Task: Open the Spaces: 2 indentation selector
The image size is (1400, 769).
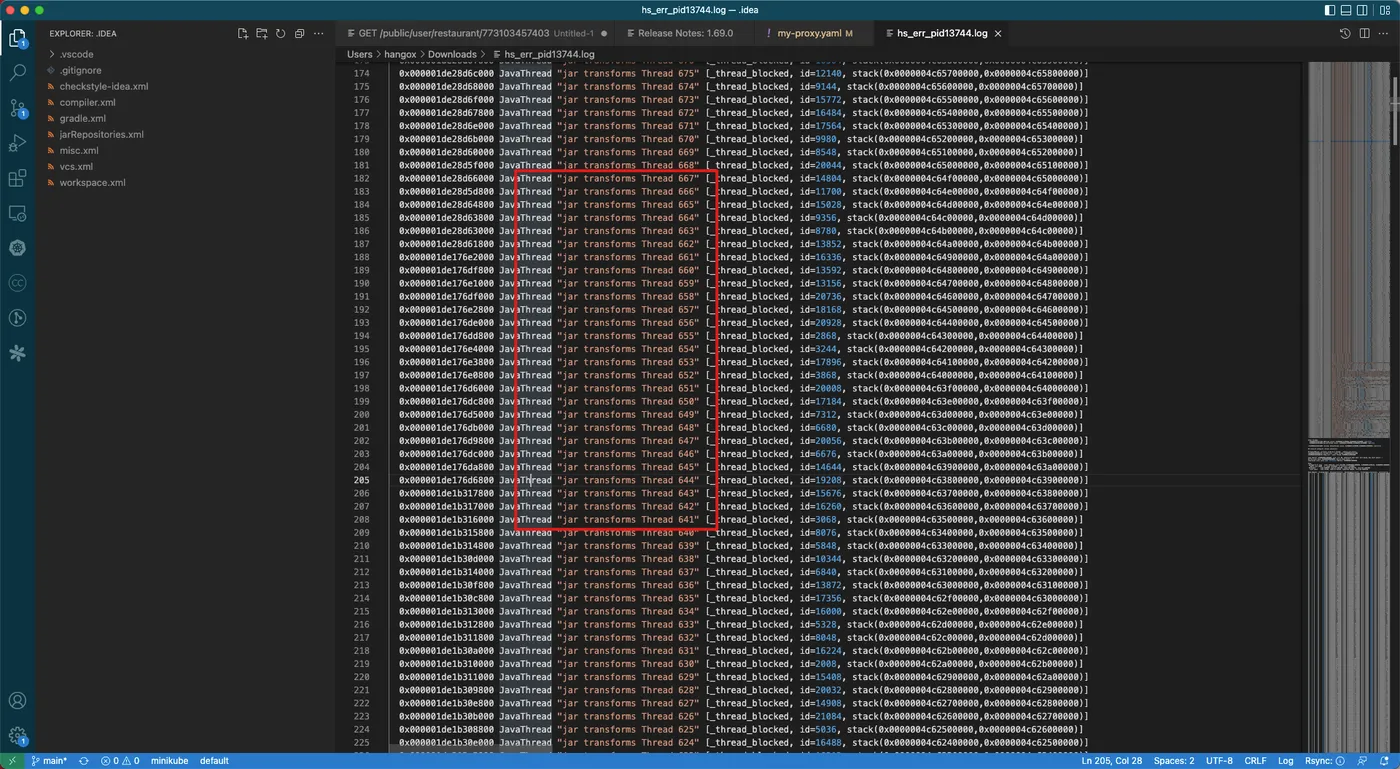Action: click(1174, 761)
